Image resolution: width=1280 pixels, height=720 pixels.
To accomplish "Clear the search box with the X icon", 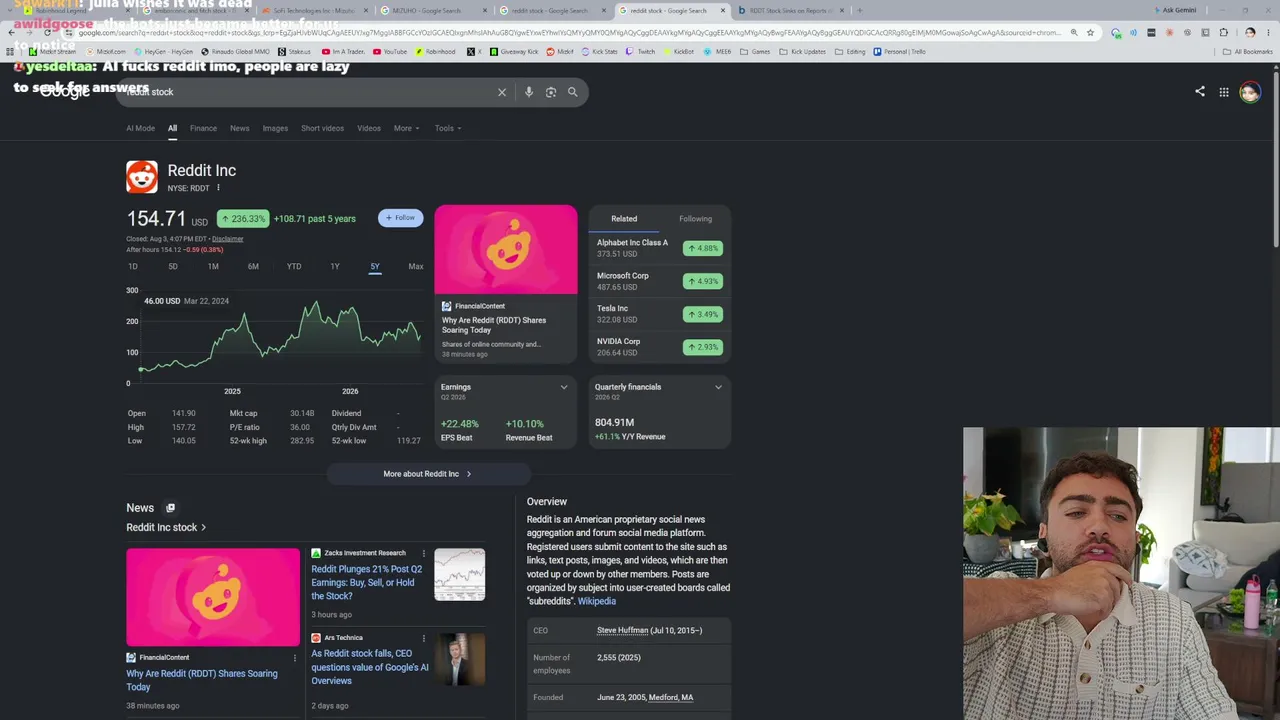I will pos(502,92).
